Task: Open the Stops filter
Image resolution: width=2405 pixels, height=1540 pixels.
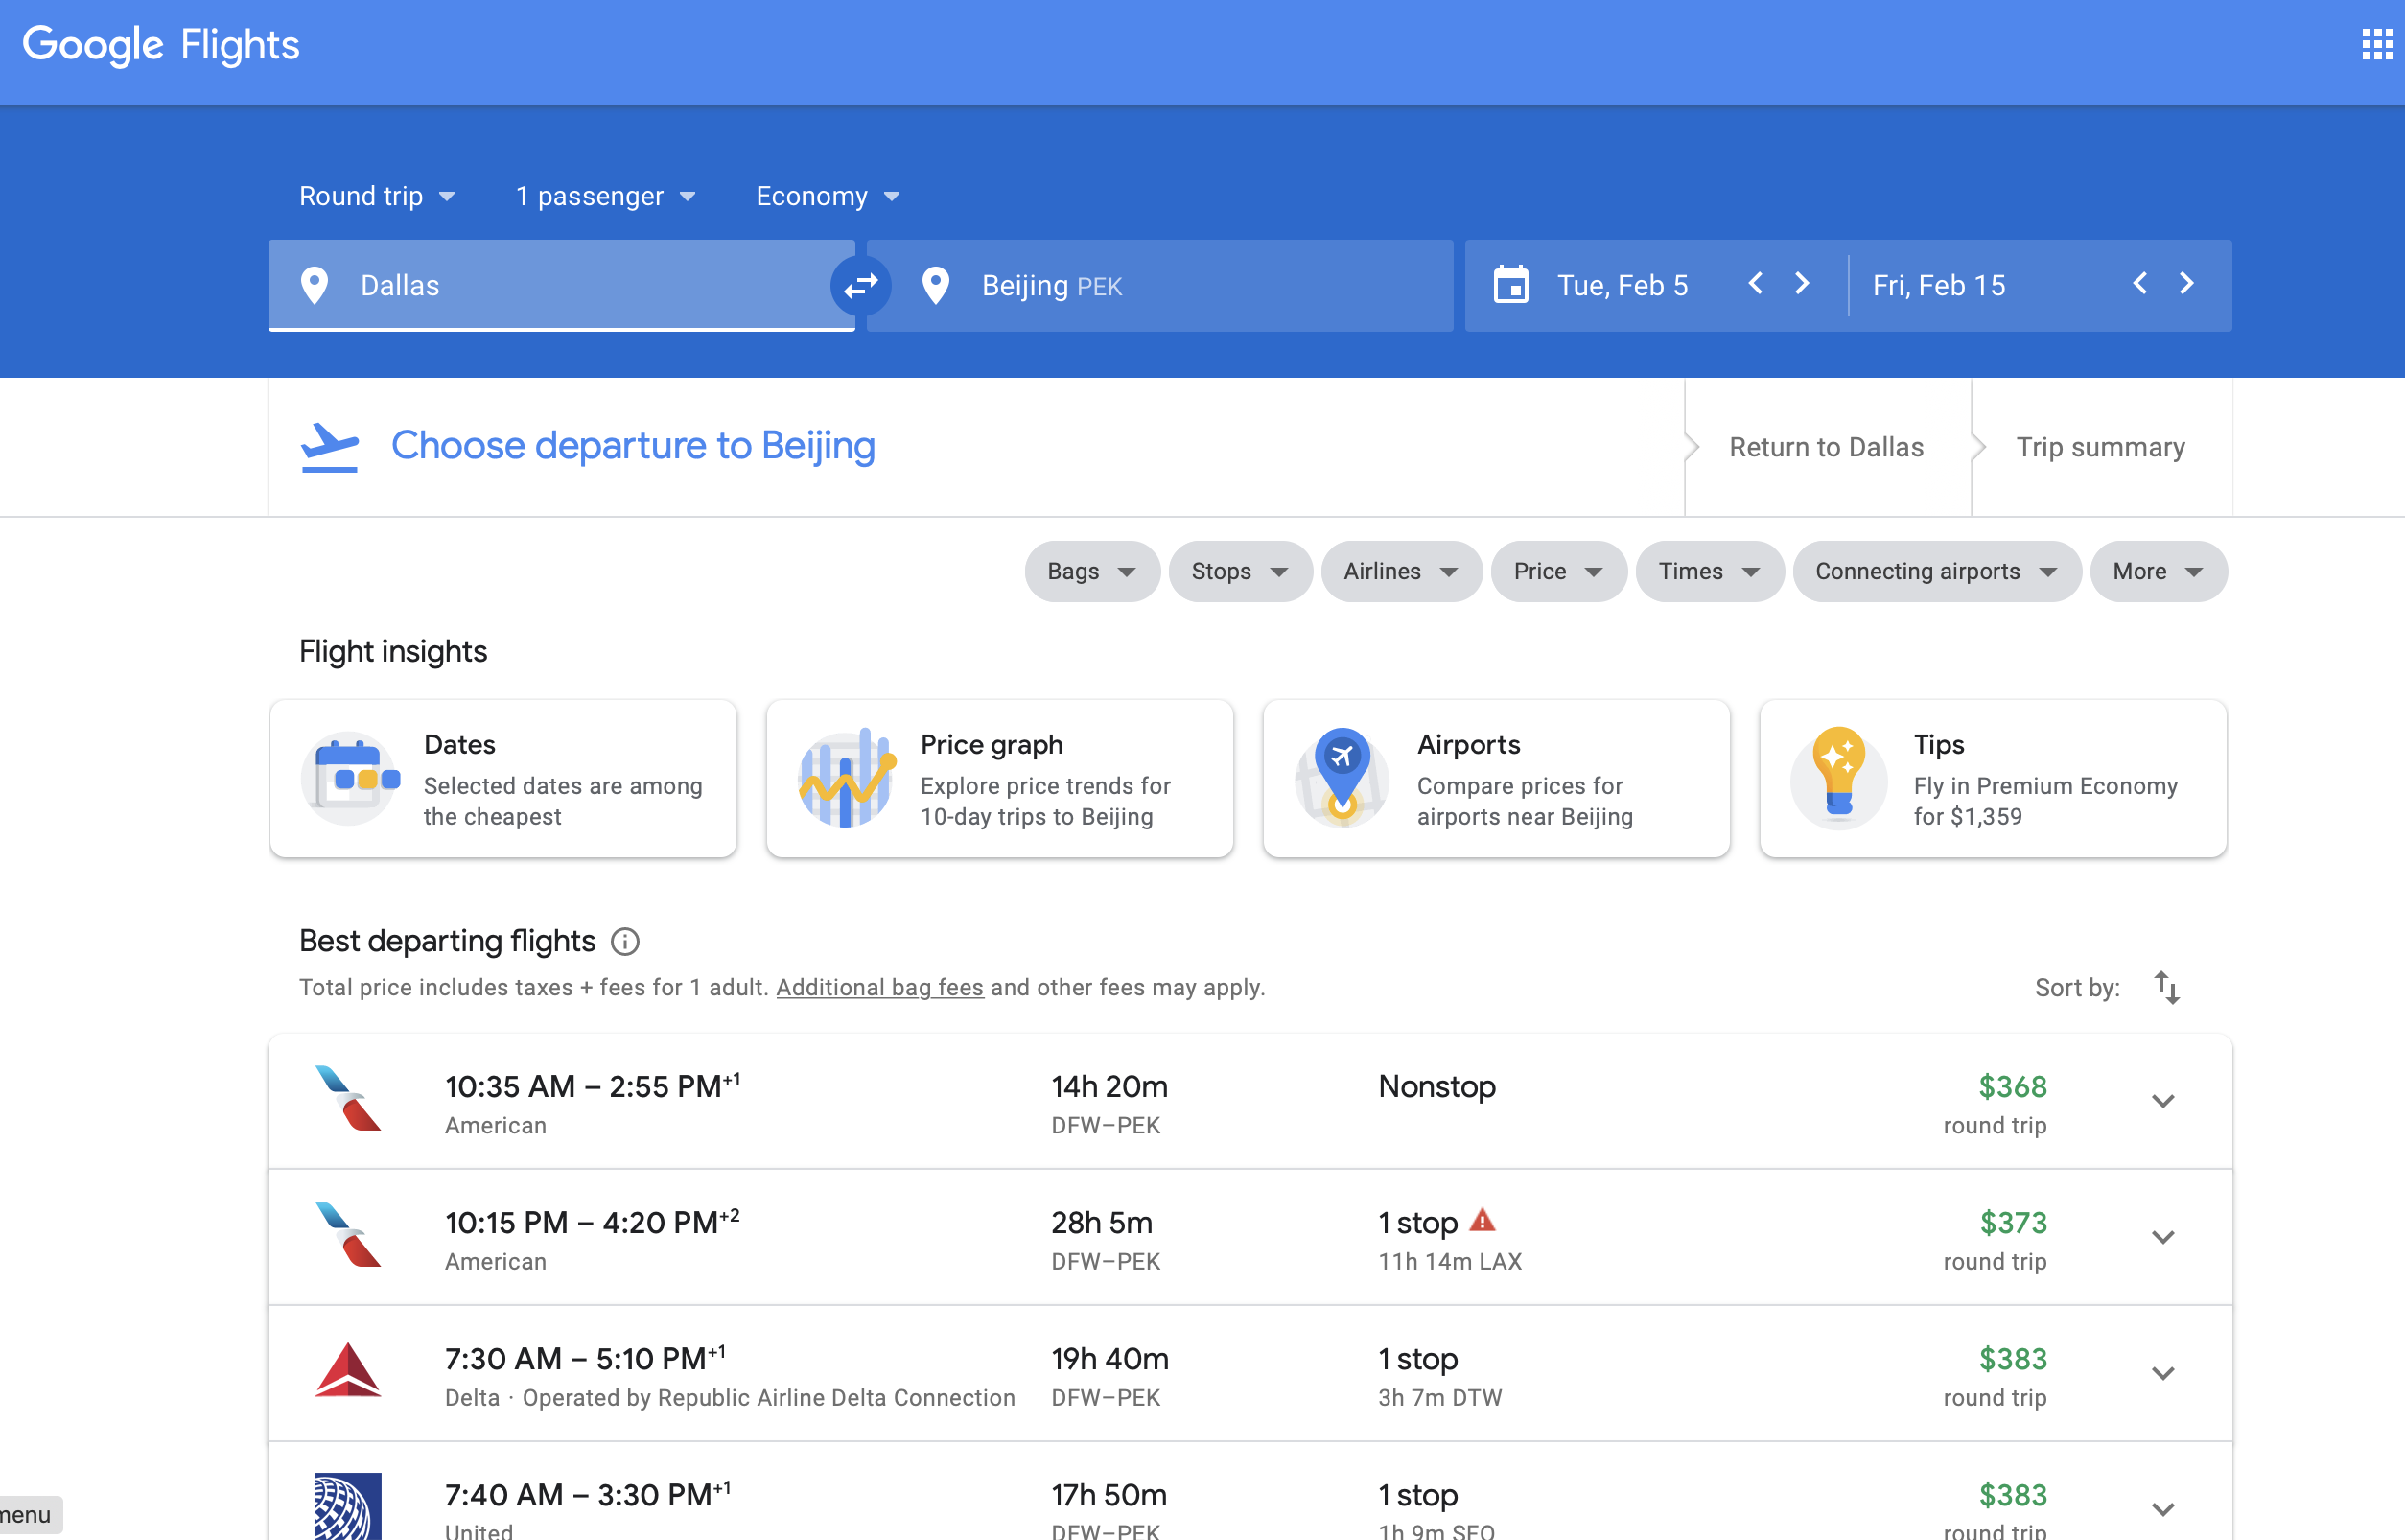Action: (x=1240, y=571)
